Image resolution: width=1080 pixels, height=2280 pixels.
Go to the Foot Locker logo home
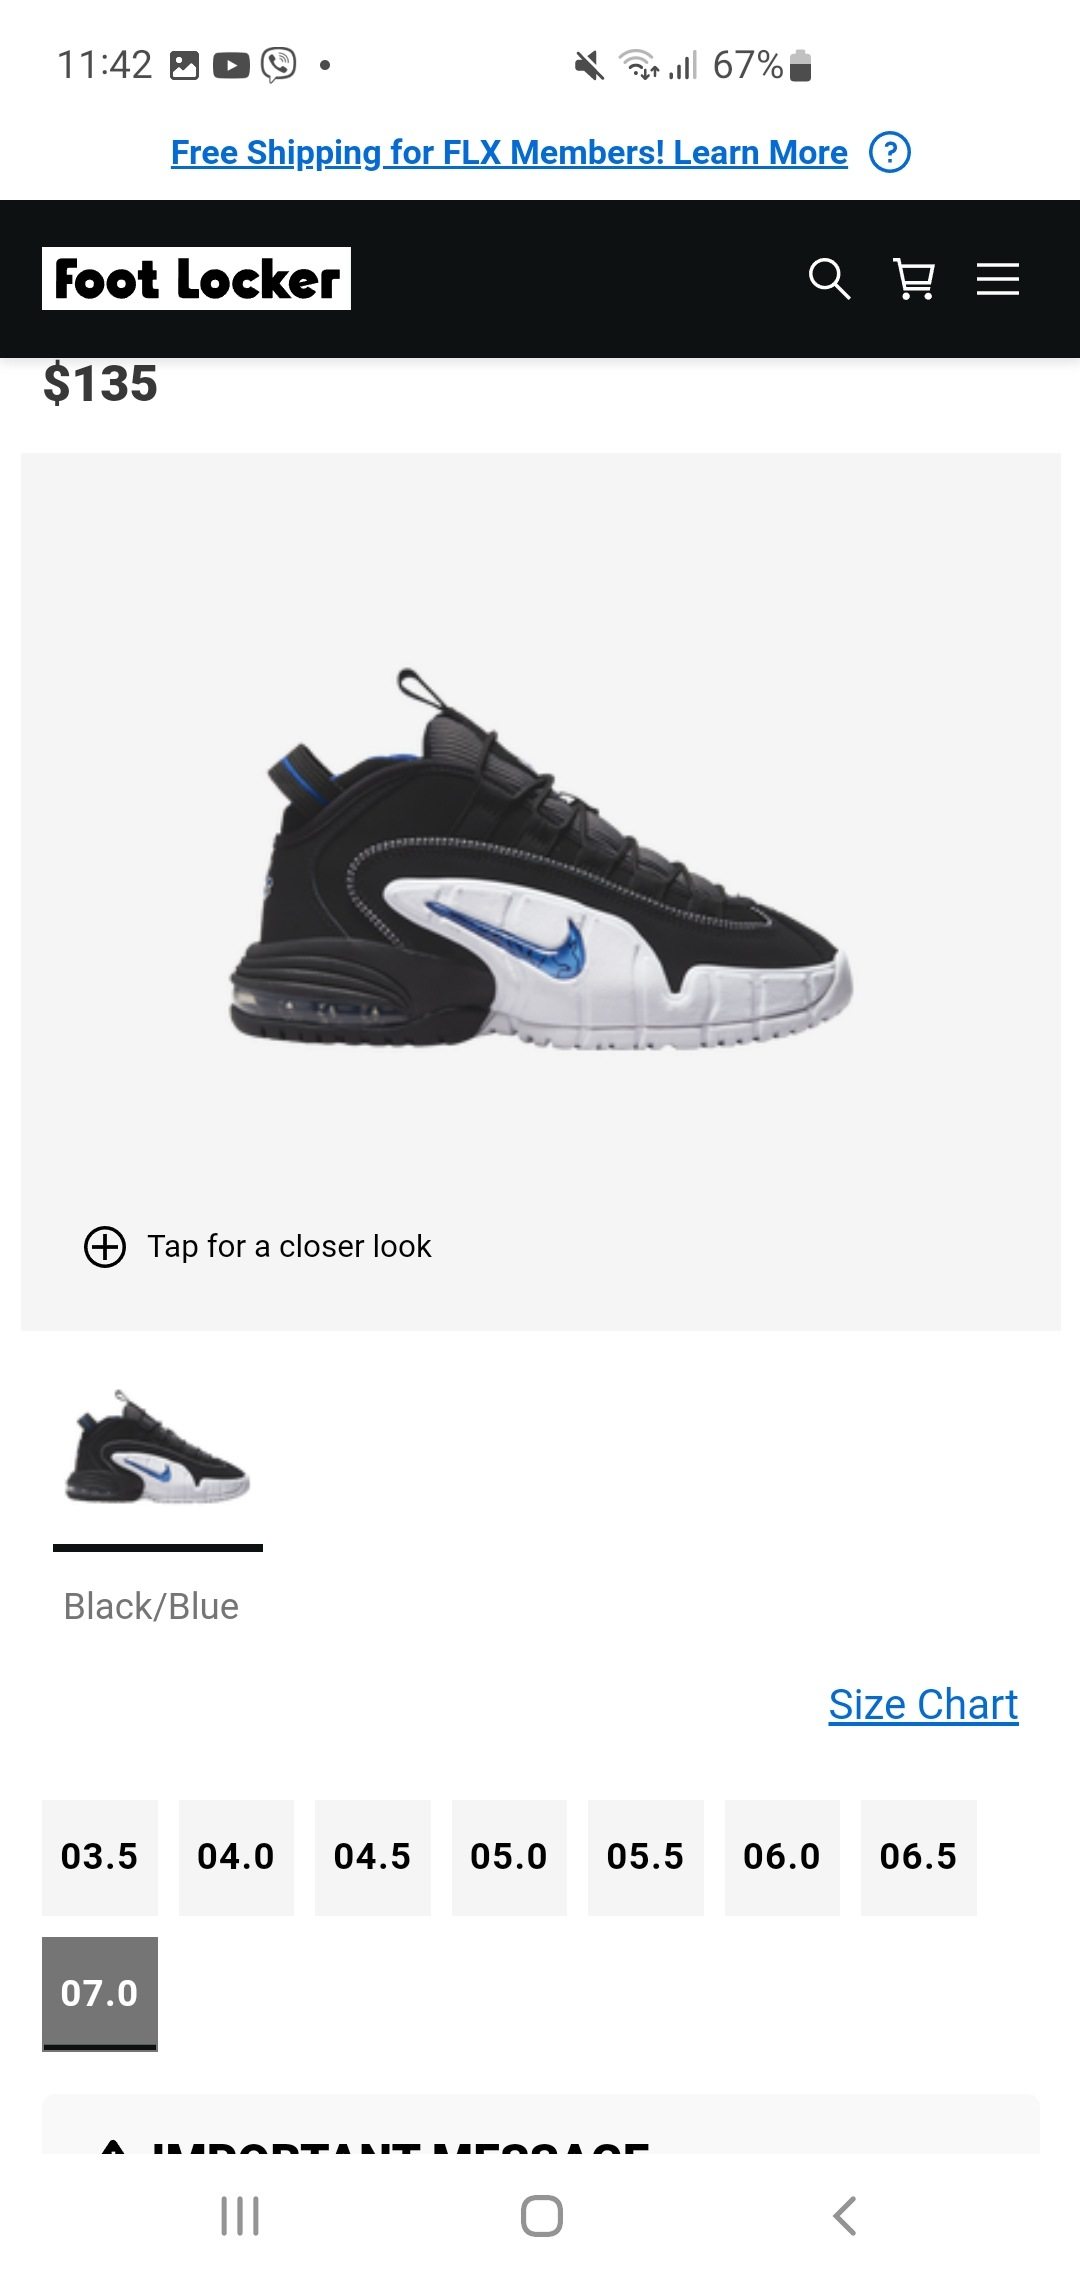pos(196,279)
